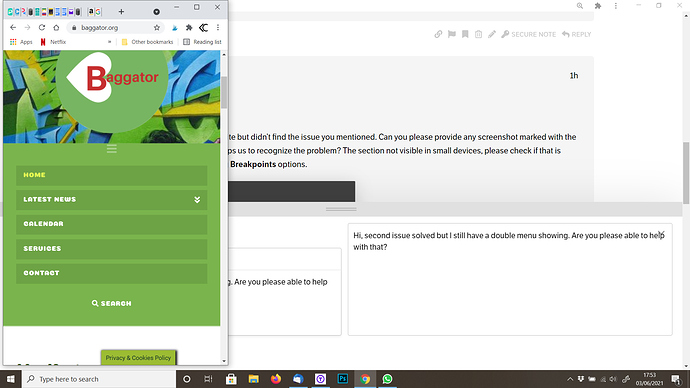690x388 pixels.
Task: Click the home icon in the browser toolbar
Action: click(56, 27)
